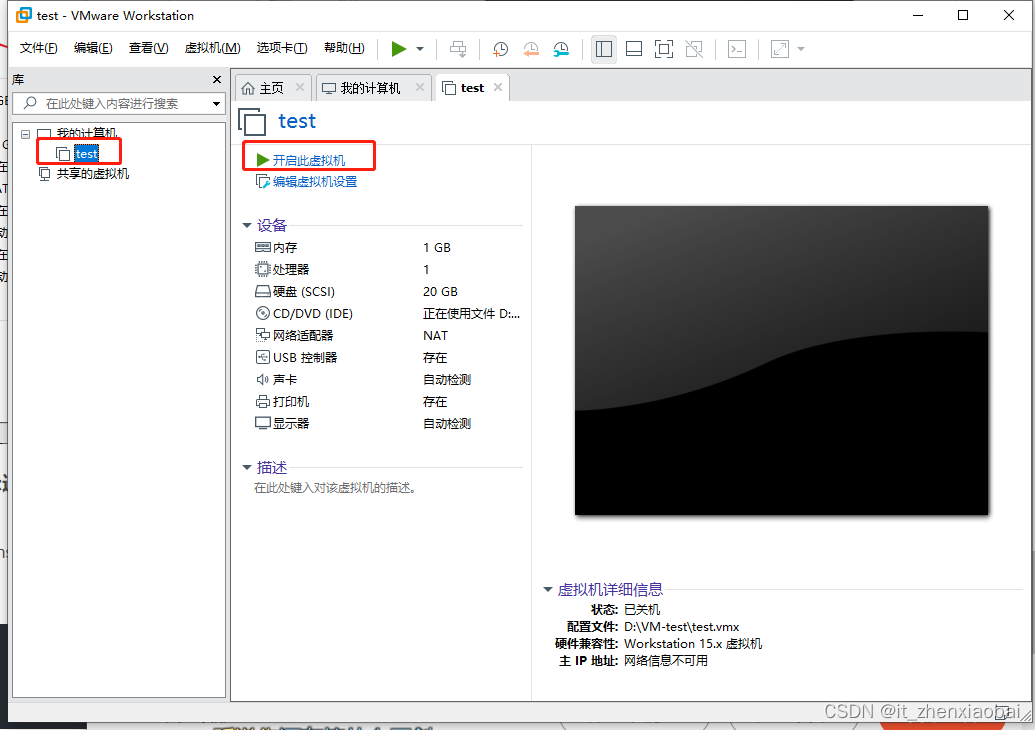Open the snapshot manager wrench icon
This screenshot has height=730, width=1035.
click(561, 49)
